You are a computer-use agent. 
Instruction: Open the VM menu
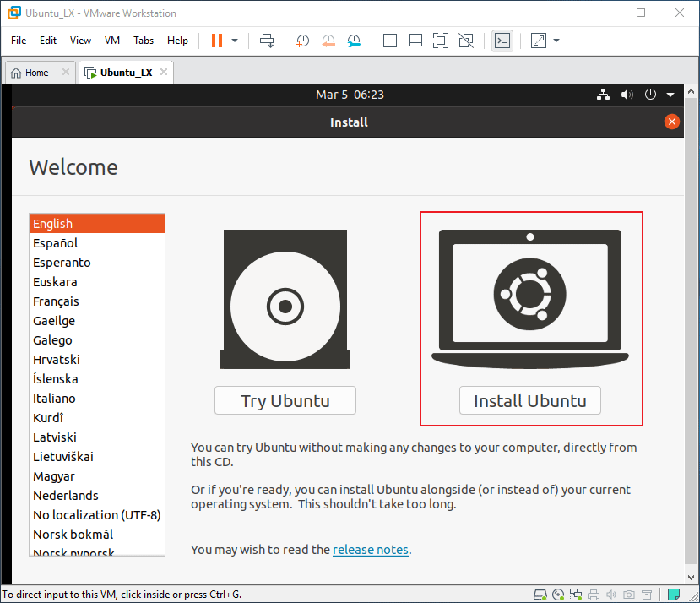(112, 41)
